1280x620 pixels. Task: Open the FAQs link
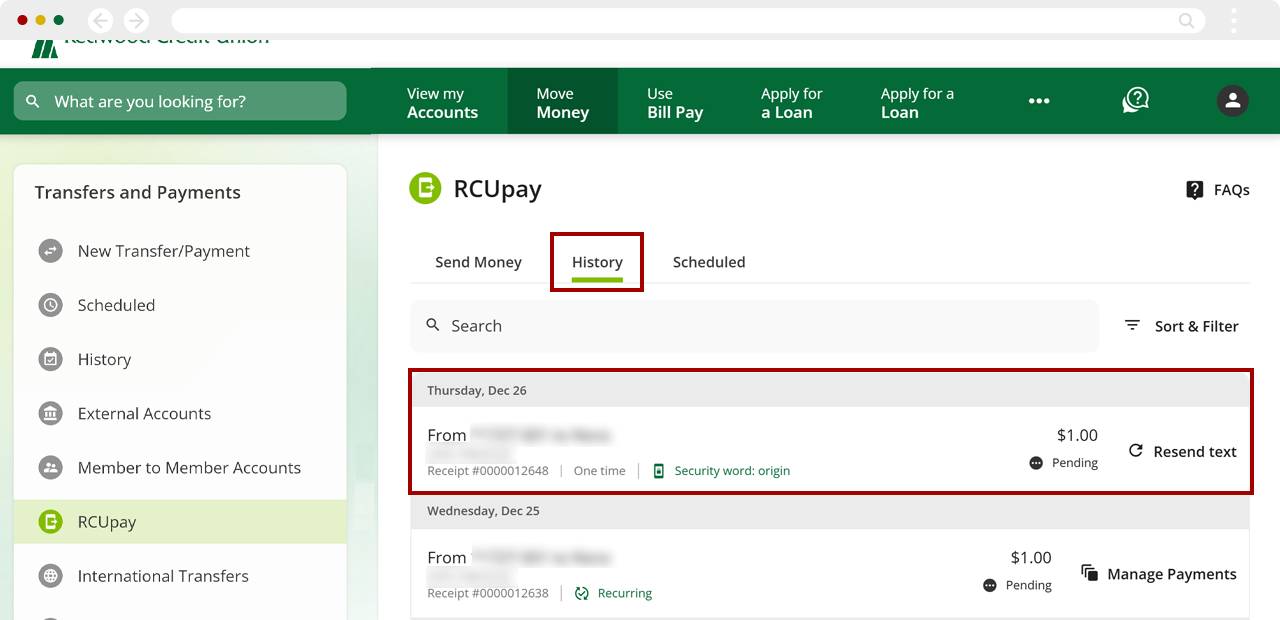click(x=1231, y=190)
